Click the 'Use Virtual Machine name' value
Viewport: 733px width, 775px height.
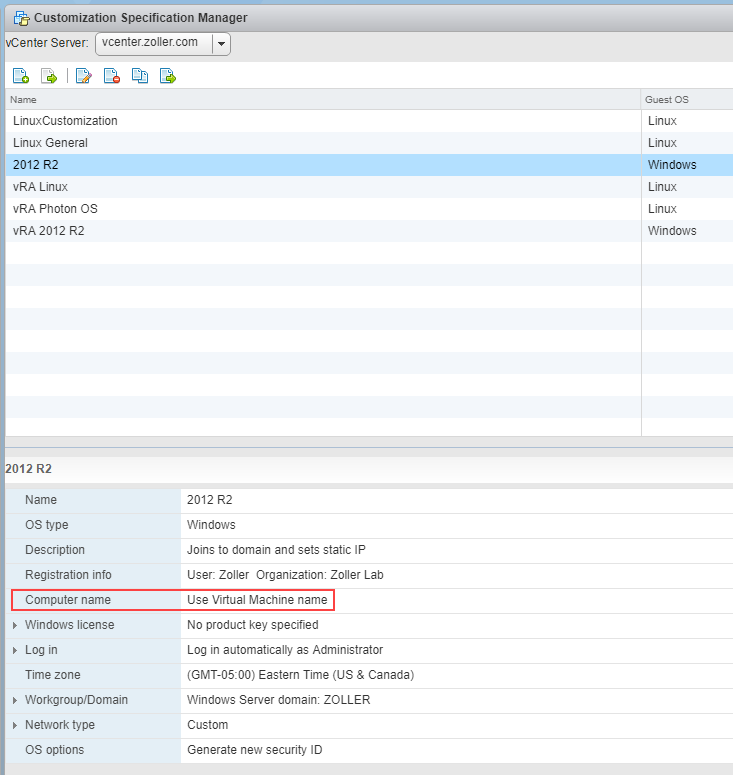coord(257,600)
